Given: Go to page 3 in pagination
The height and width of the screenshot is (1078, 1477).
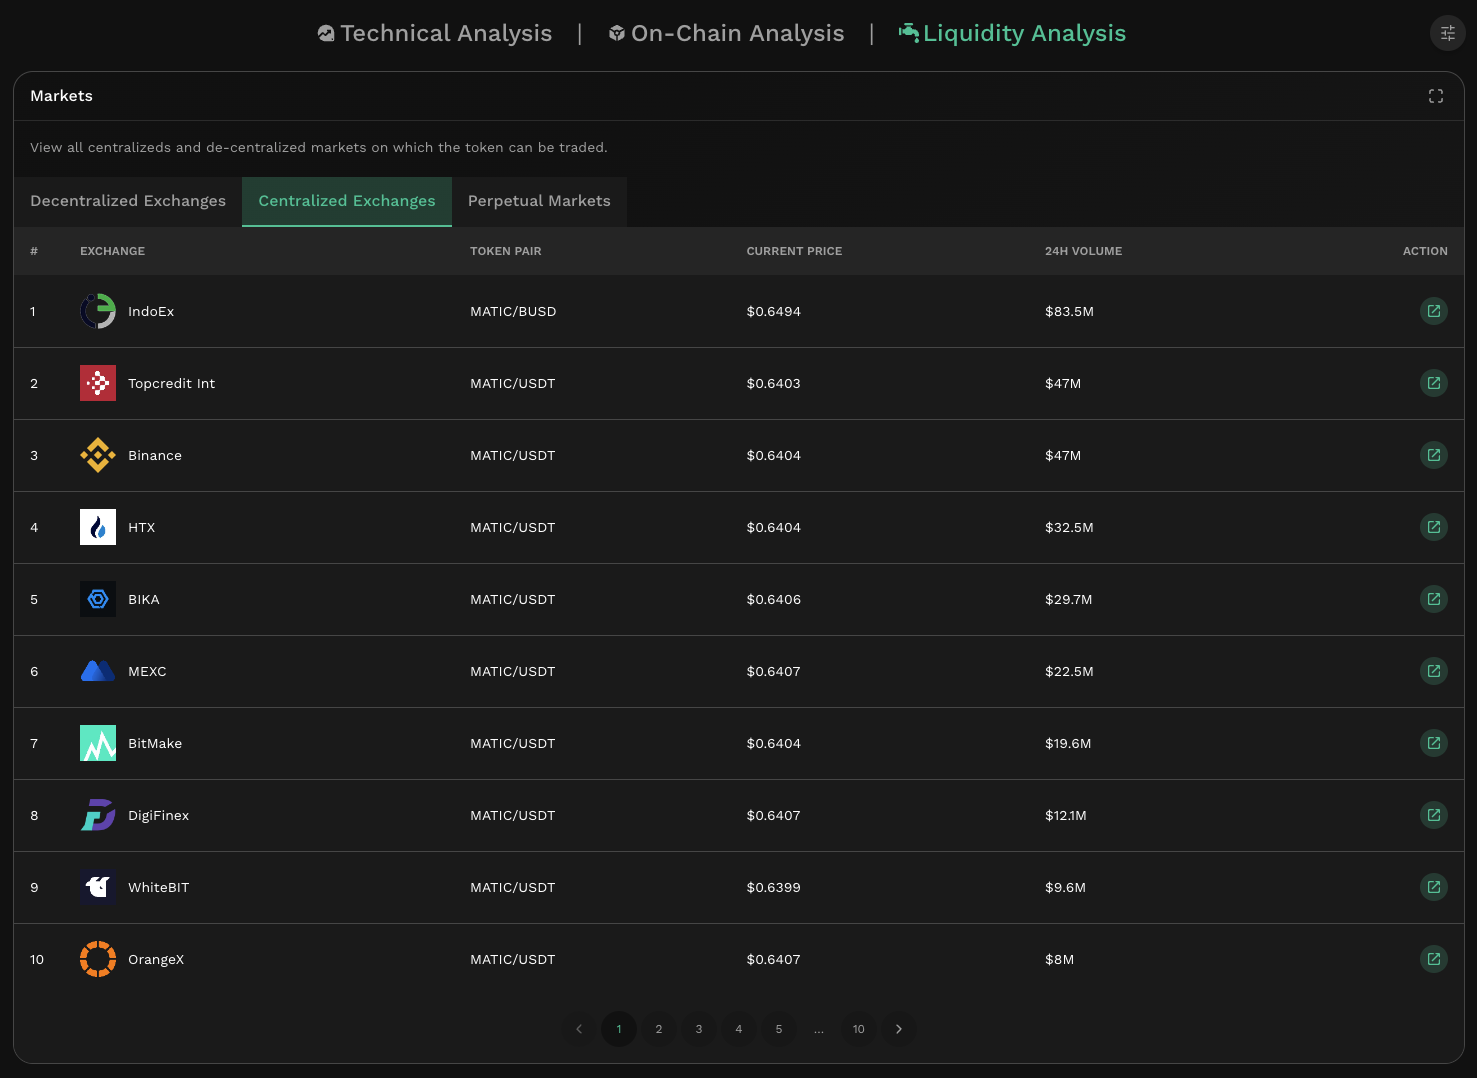Looking at the screenshot, I should [x=699, y=1029].
